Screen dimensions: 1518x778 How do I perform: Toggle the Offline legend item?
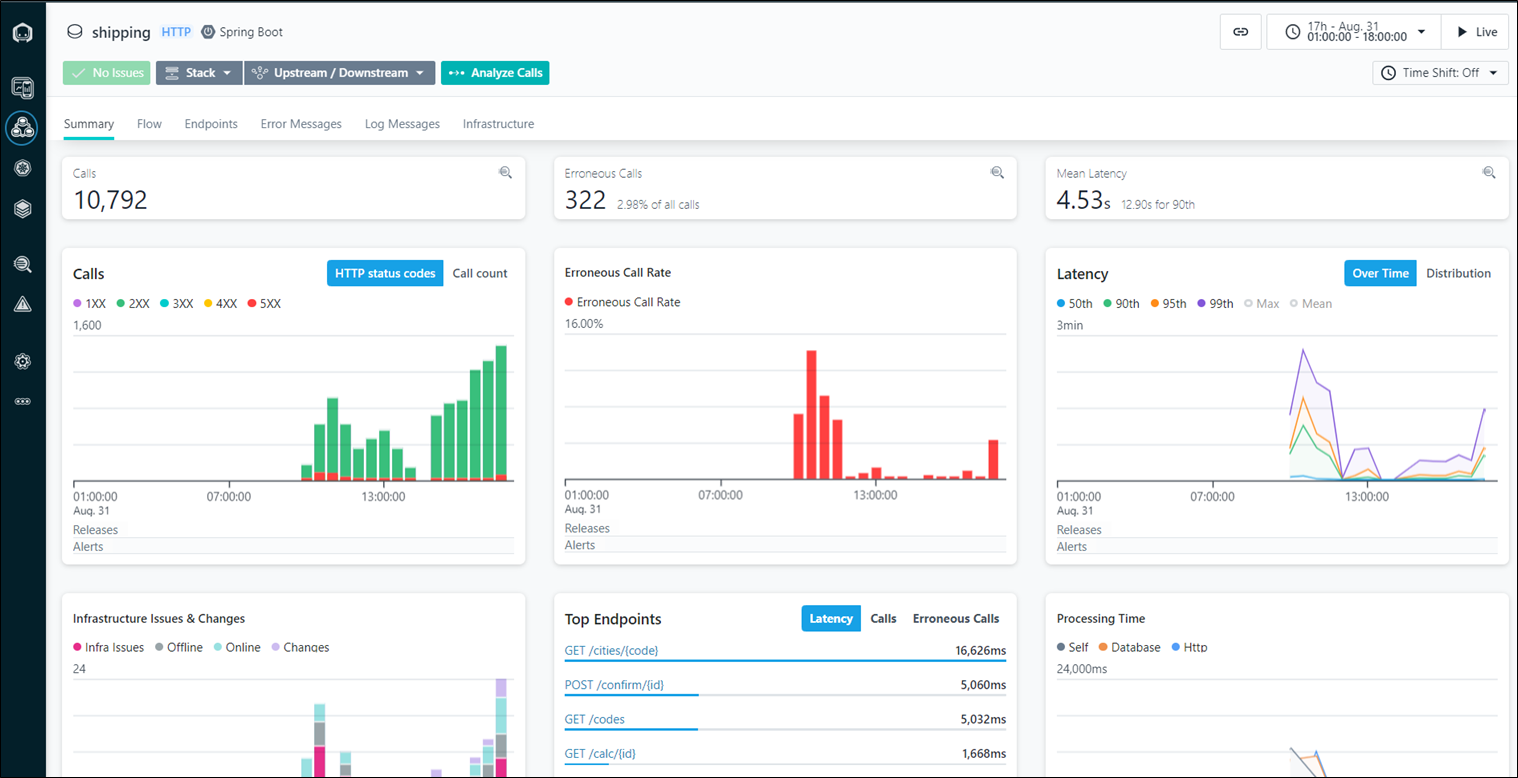(x=179, y=647)
